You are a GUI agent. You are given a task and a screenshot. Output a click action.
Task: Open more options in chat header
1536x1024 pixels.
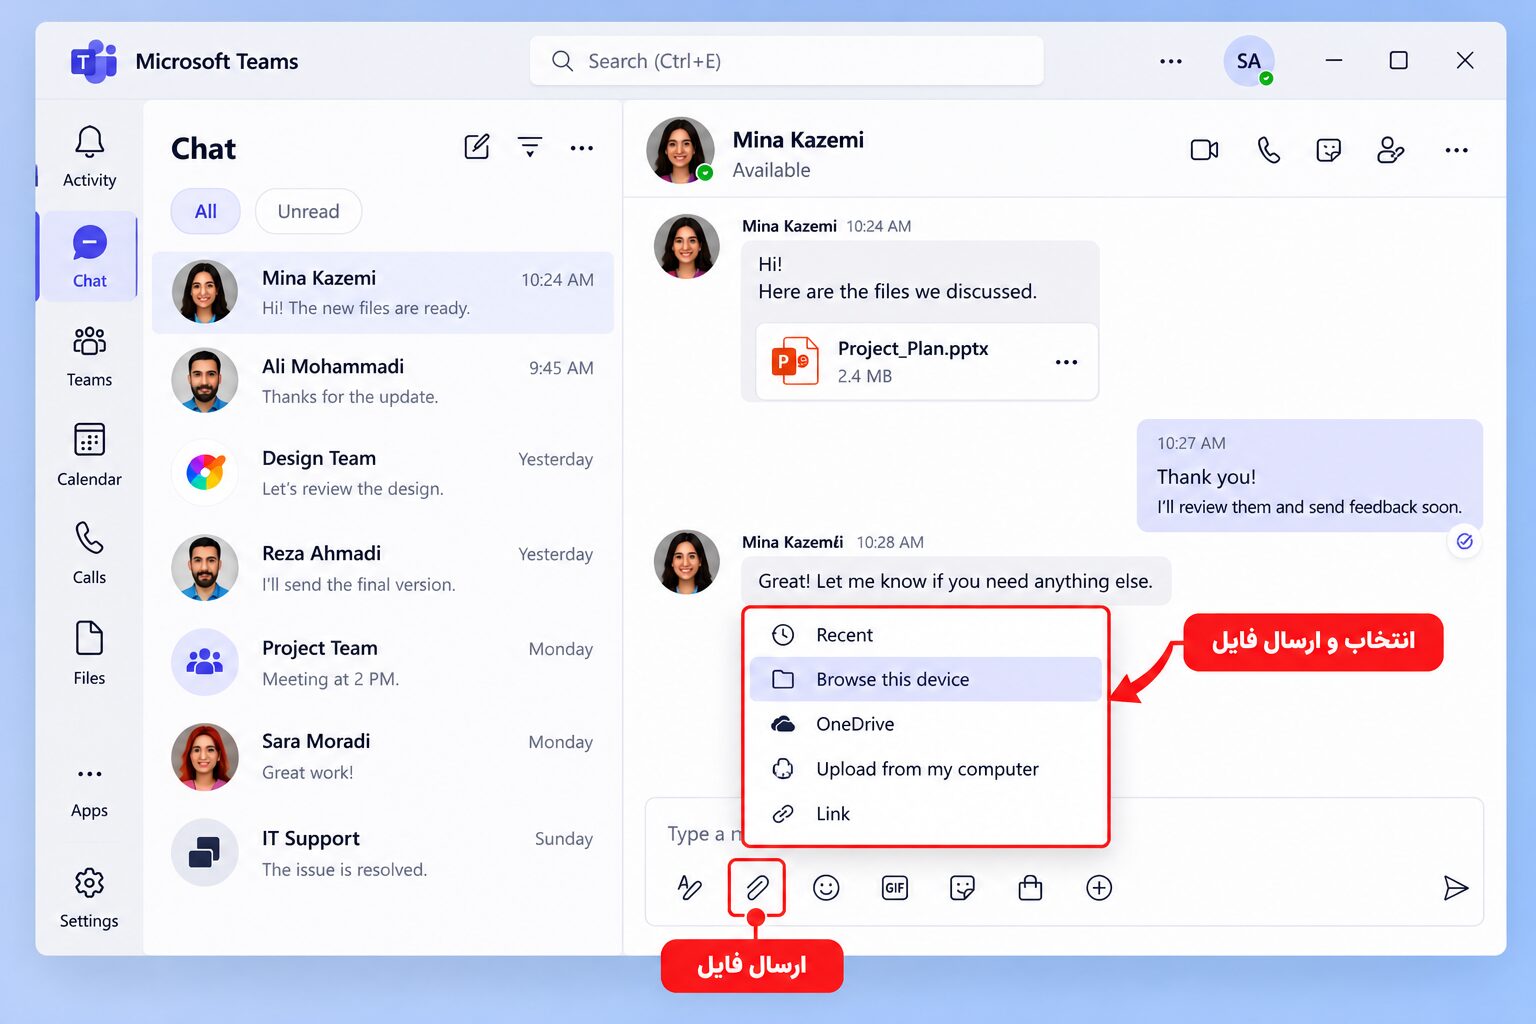click(x=1456, y=150)
